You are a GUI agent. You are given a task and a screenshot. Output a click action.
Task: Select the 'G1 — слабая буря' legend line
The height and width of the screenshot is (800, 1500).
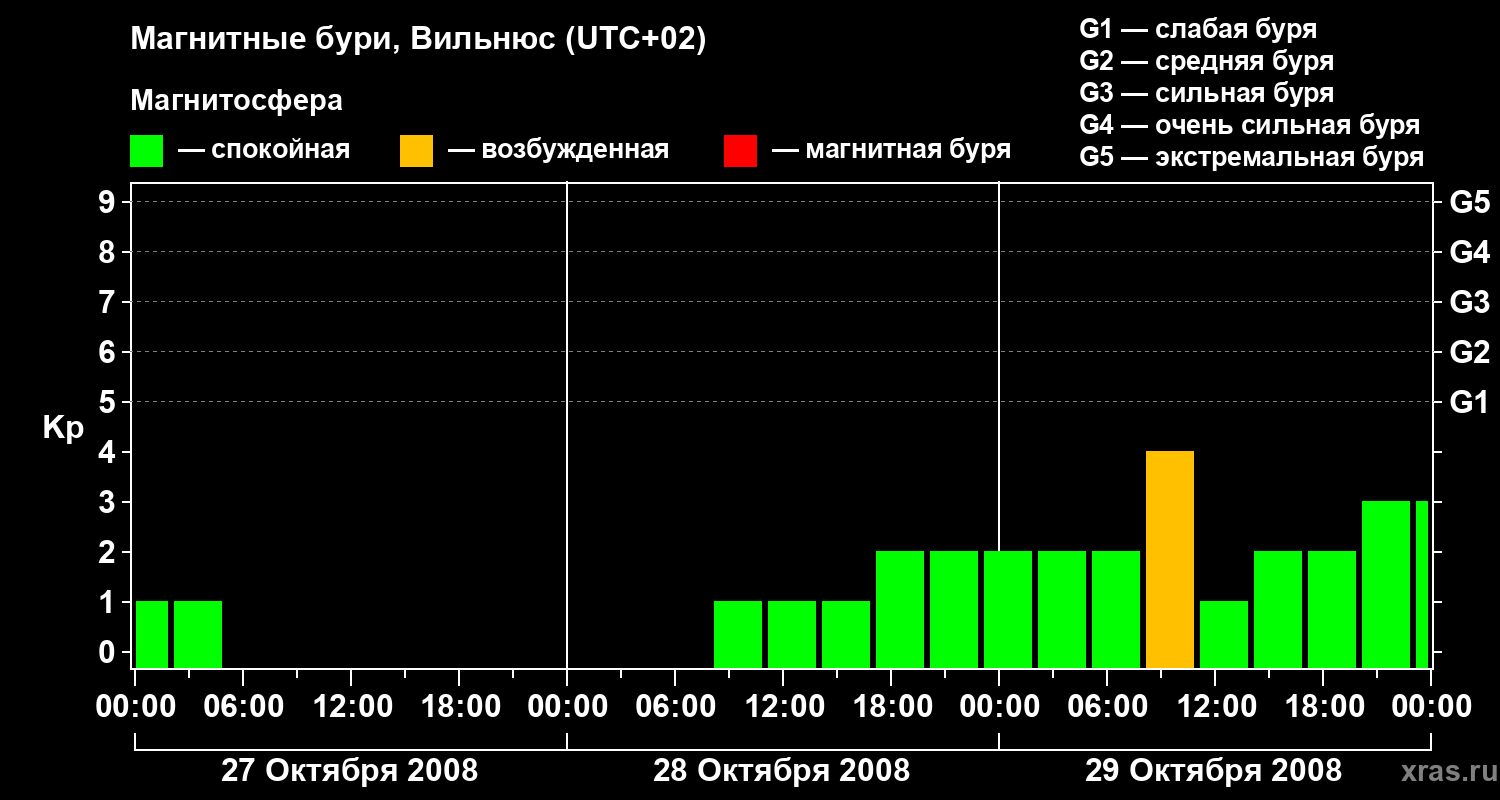point(1198,29)
